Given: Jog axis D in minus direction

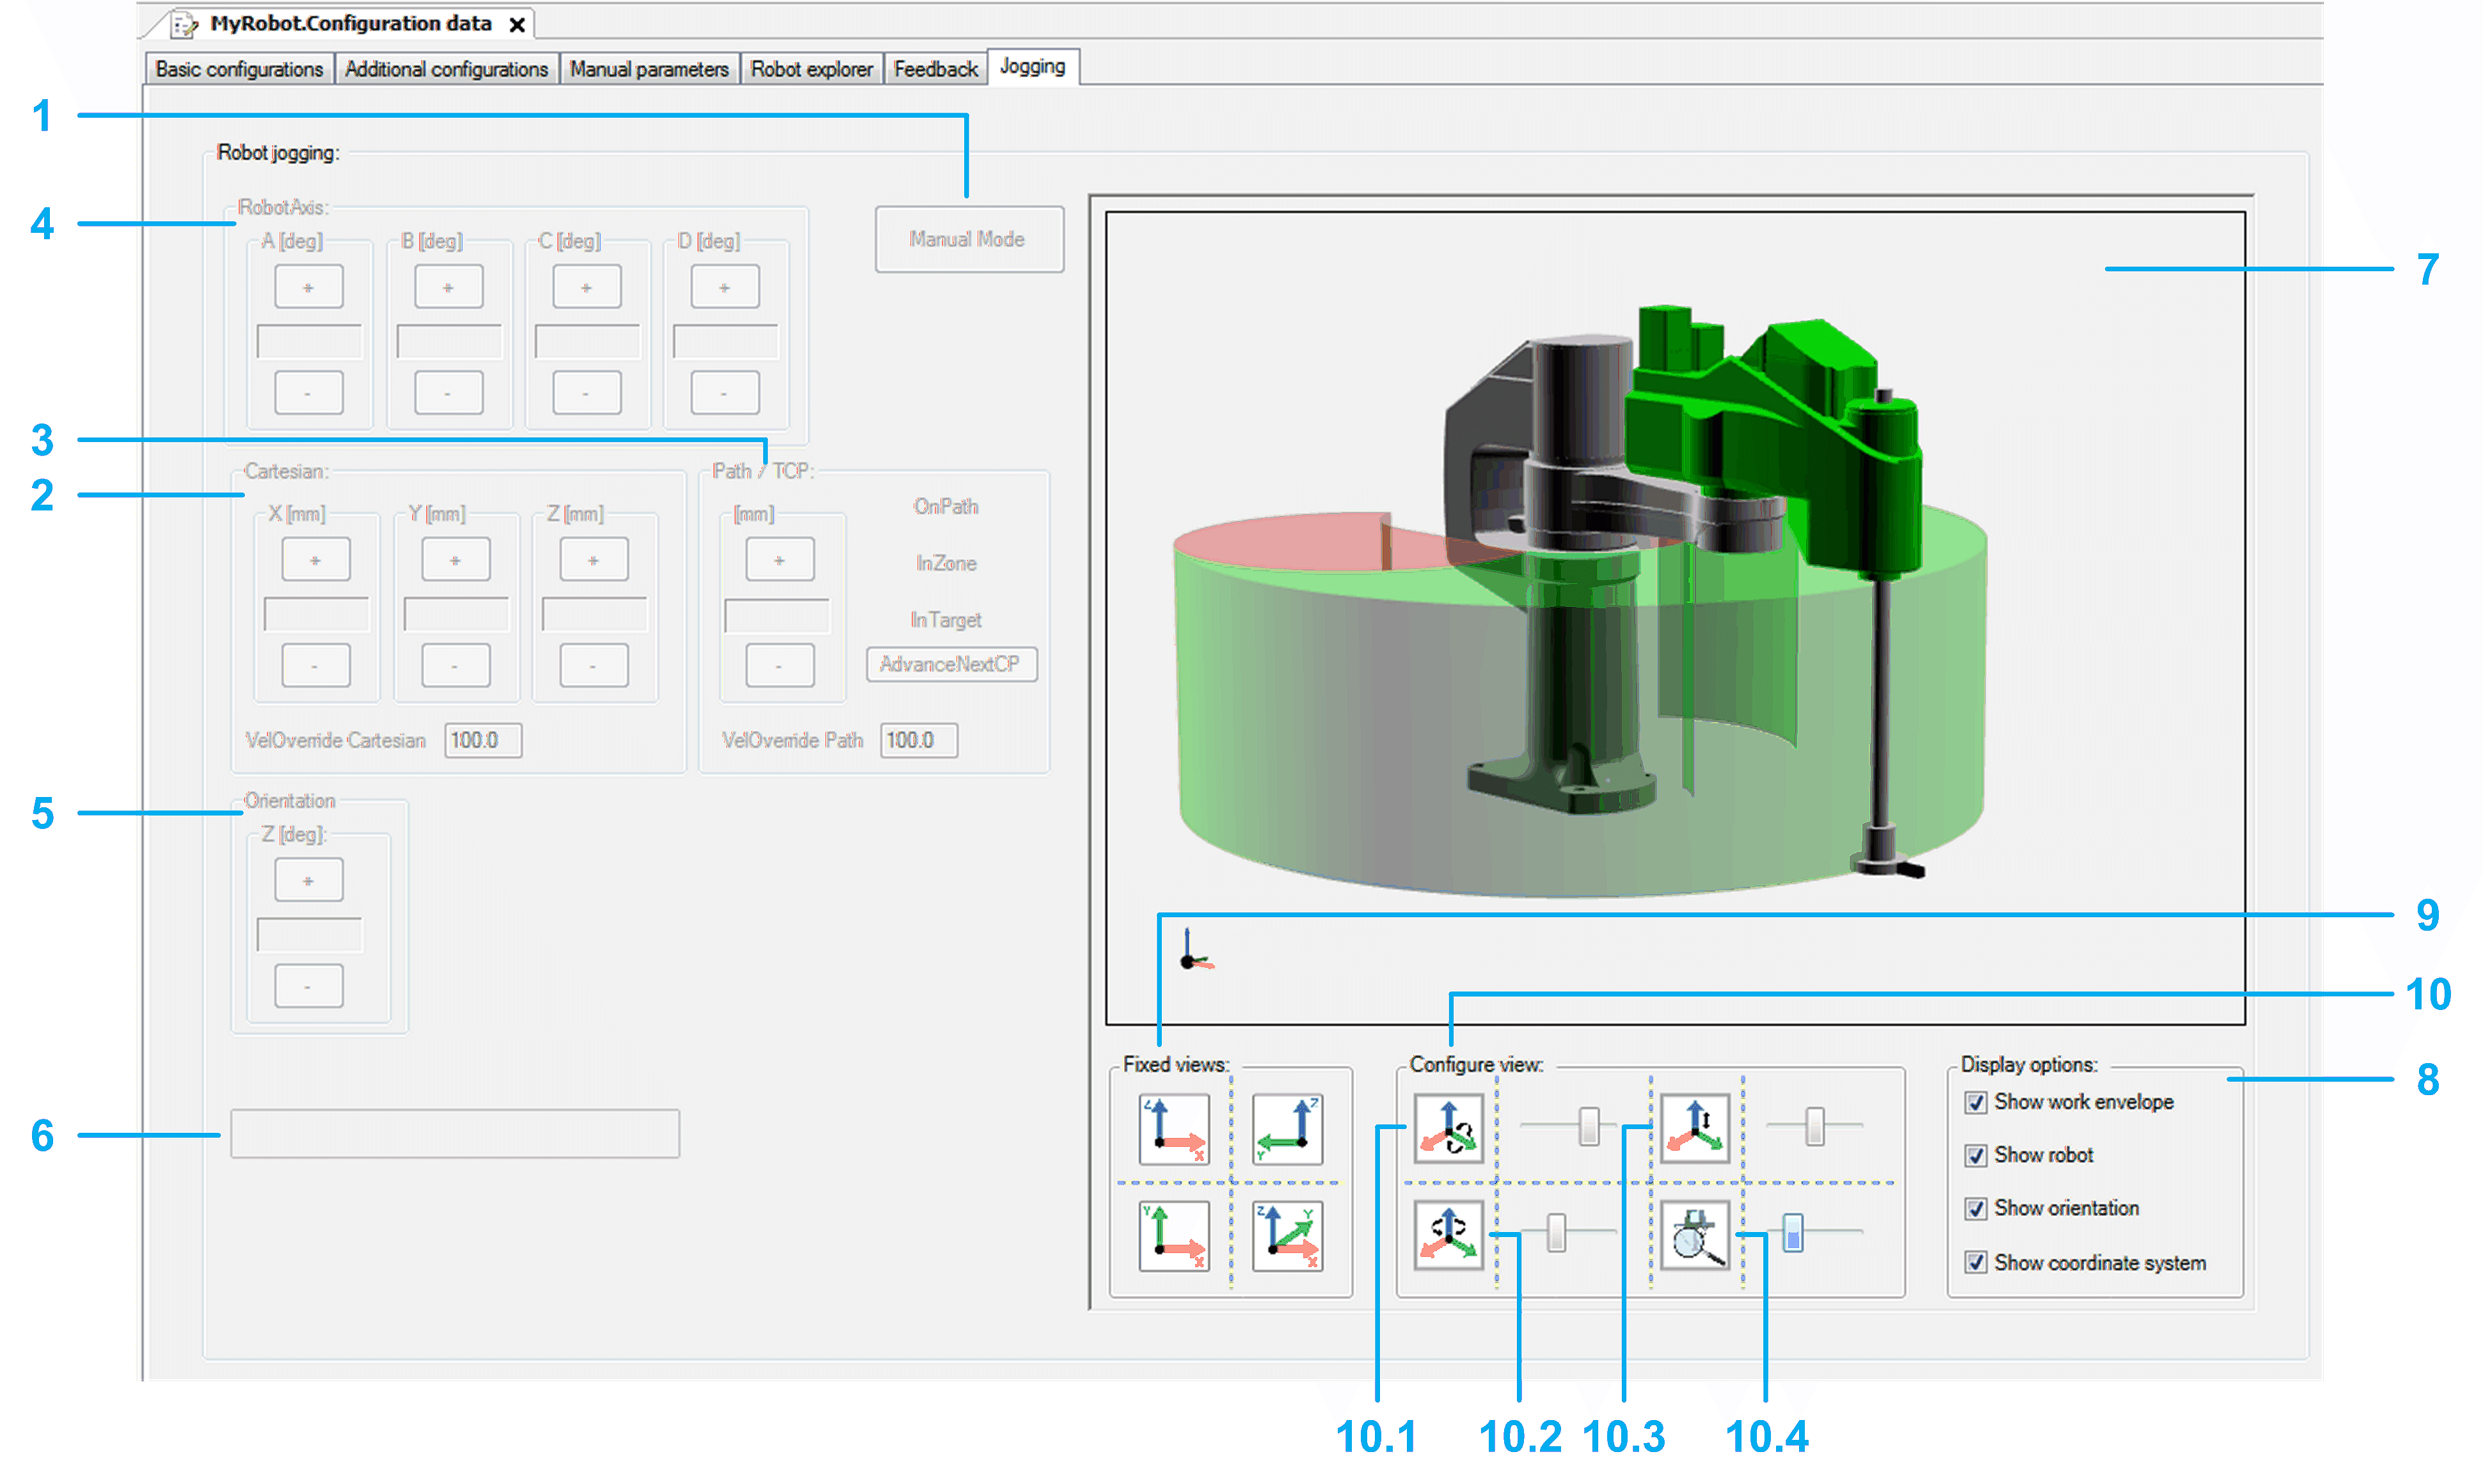Looking at the screenshot, I should (725, 393).
